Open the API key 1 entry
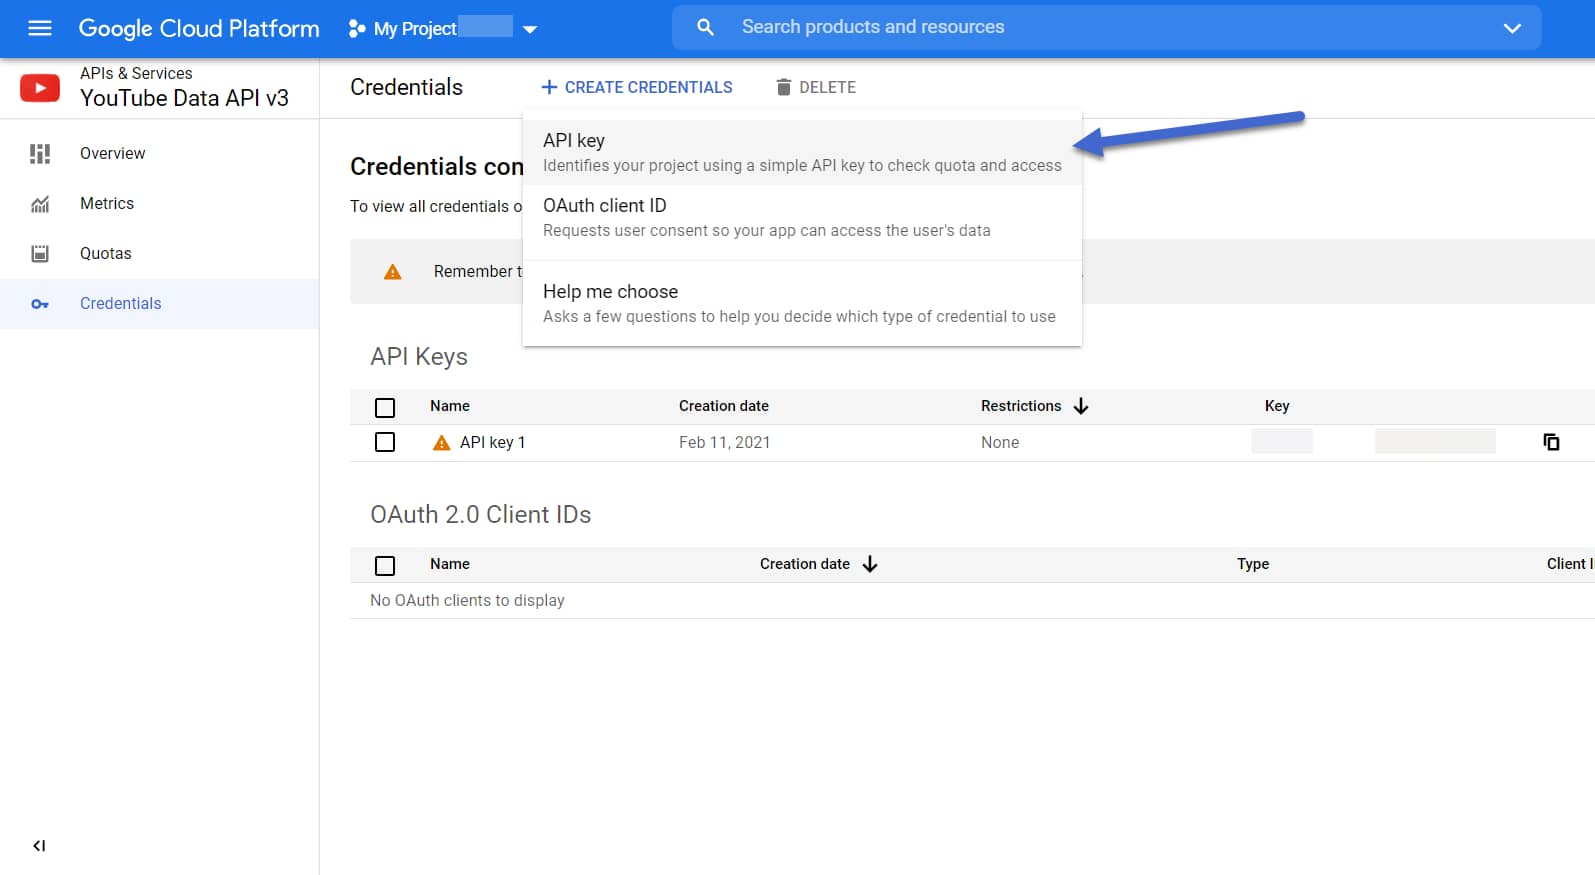 pos(492,442)
